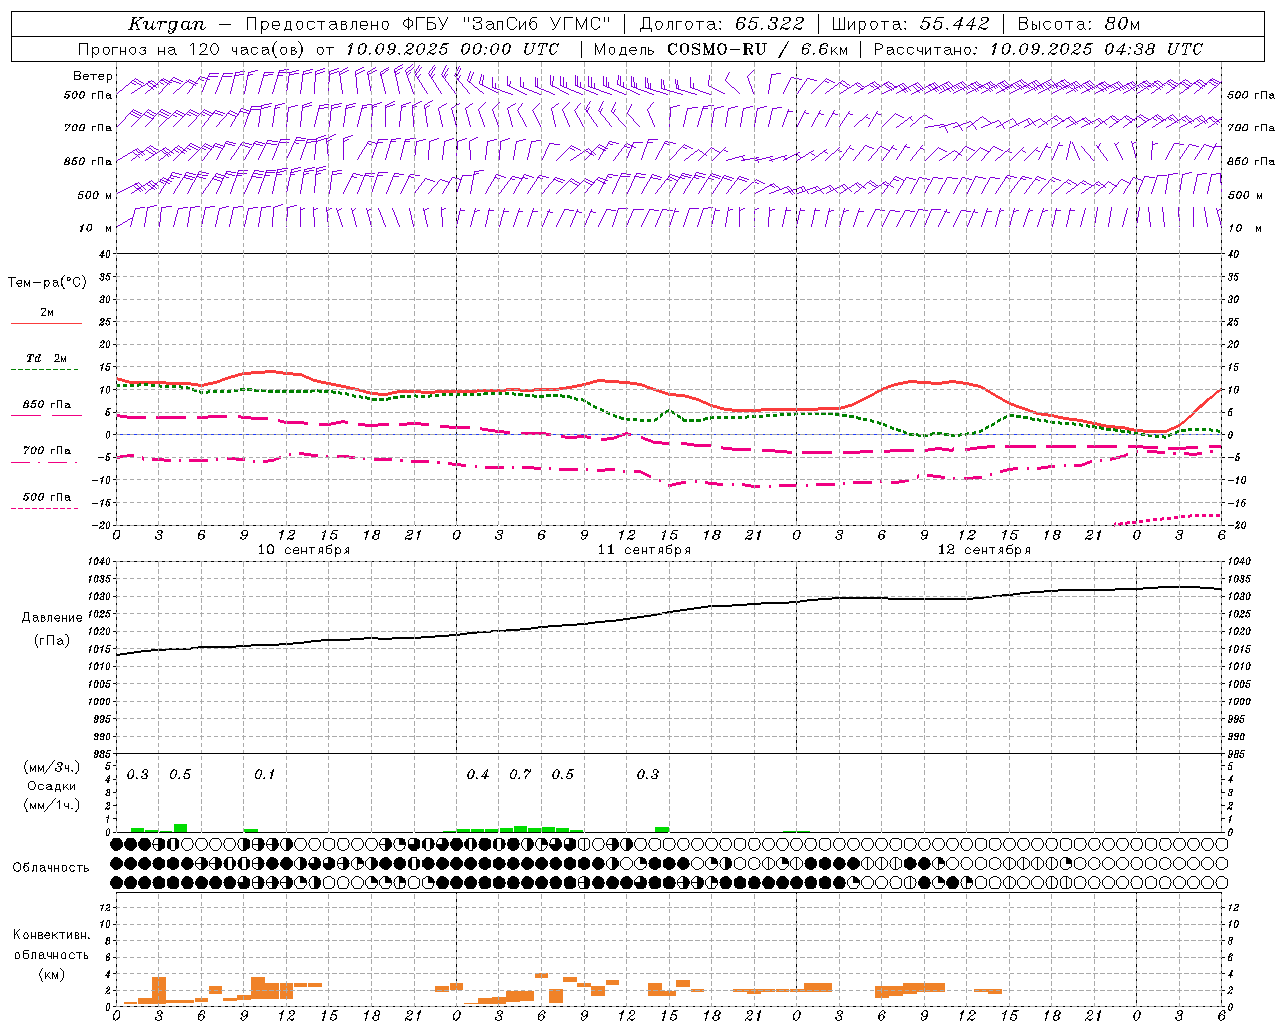
Task: Click the longitude value "Долгота: 65.322"
Action: click(721, 24)
